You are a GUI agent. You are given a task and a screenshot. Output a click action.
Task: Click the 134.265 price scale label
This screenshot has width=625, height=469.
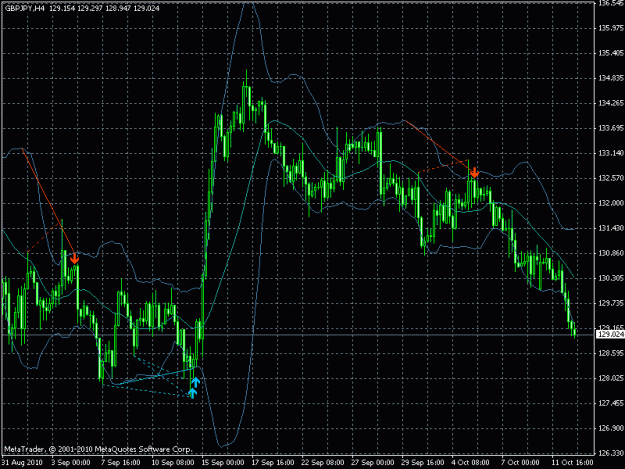click(x=611, y=103)
